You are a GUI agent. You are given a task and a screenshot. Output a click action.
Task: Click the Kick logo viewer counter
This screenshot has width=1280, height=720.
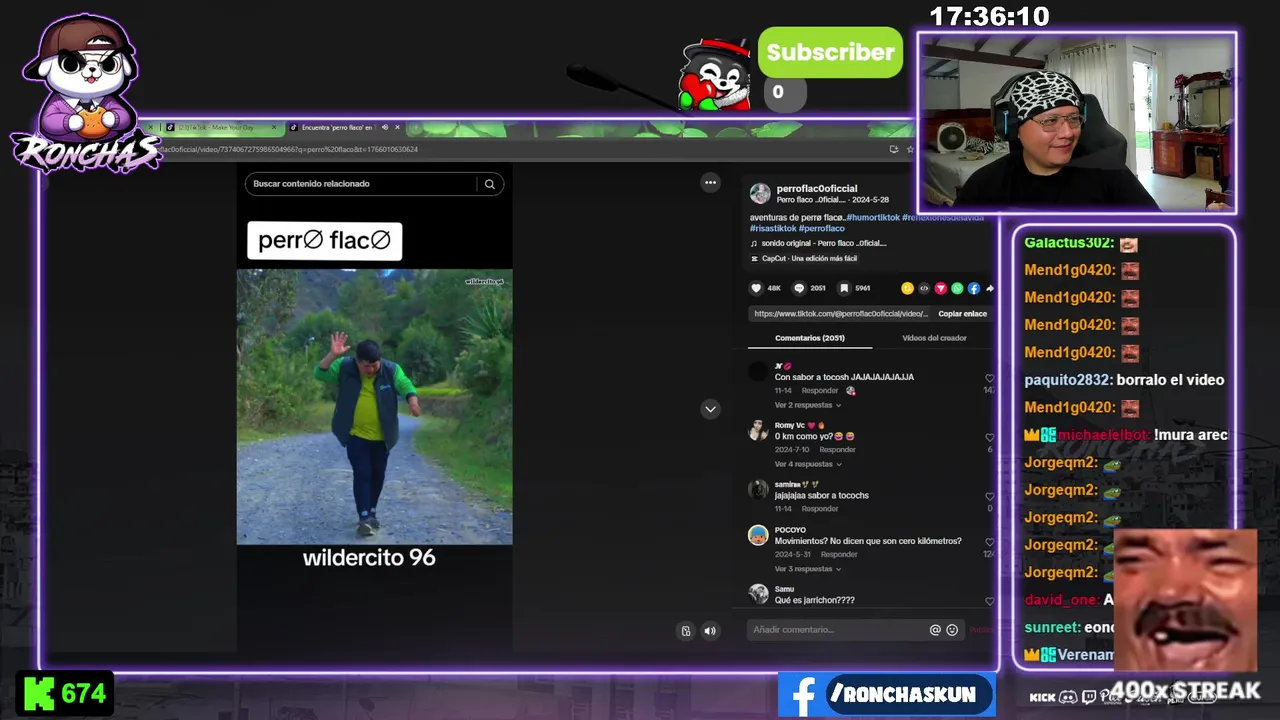(x=64, y=694)
